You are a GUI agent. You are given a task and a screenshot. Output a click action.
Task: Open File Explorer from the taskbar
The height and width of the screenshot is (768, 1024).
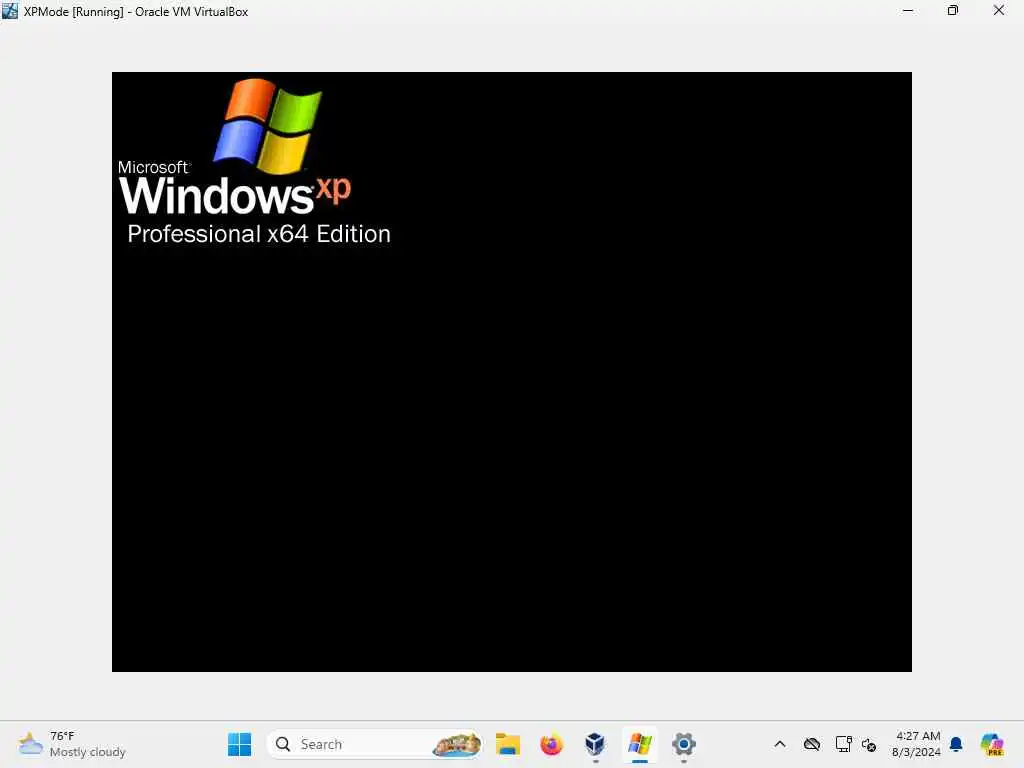[507, 744]
